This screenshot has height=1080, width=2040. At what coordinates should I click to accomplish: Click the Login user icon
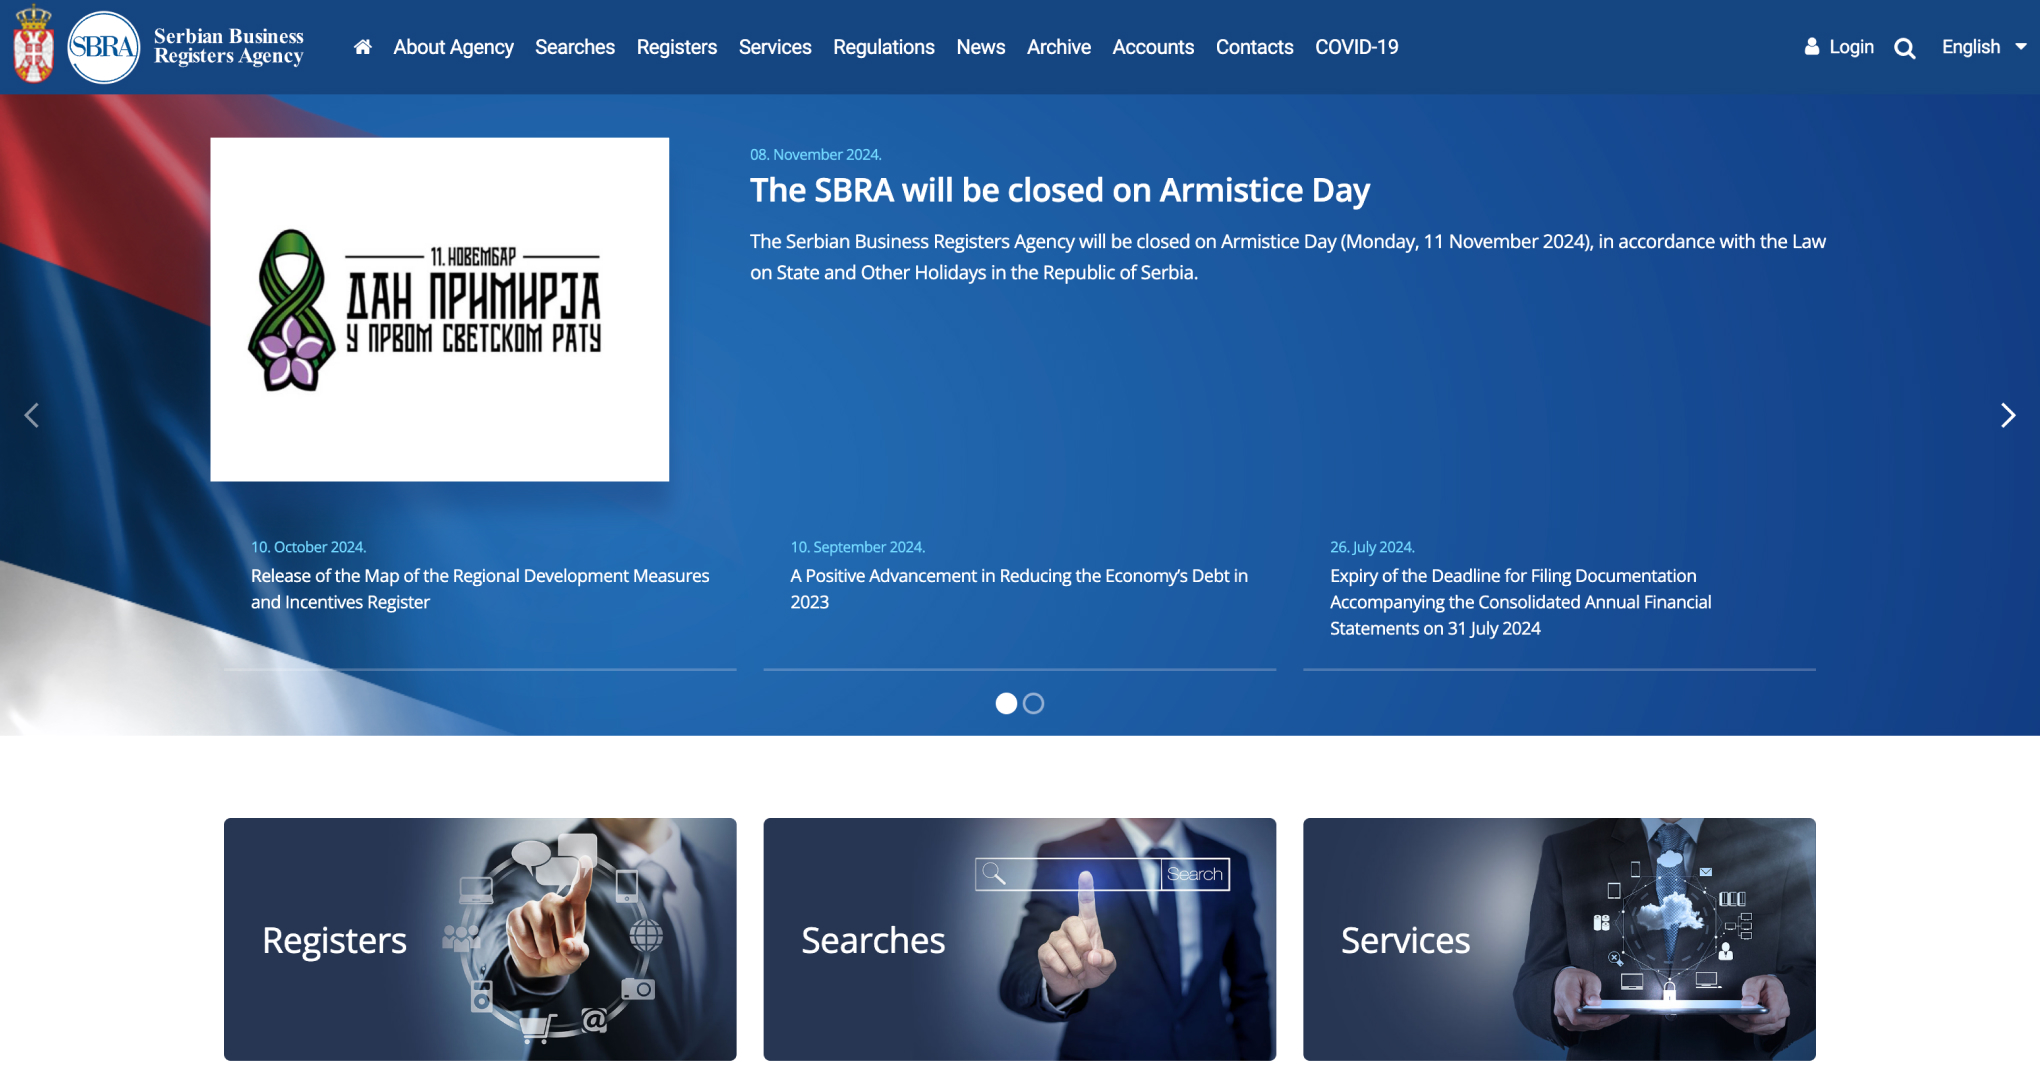click(x=1811, y=47)
